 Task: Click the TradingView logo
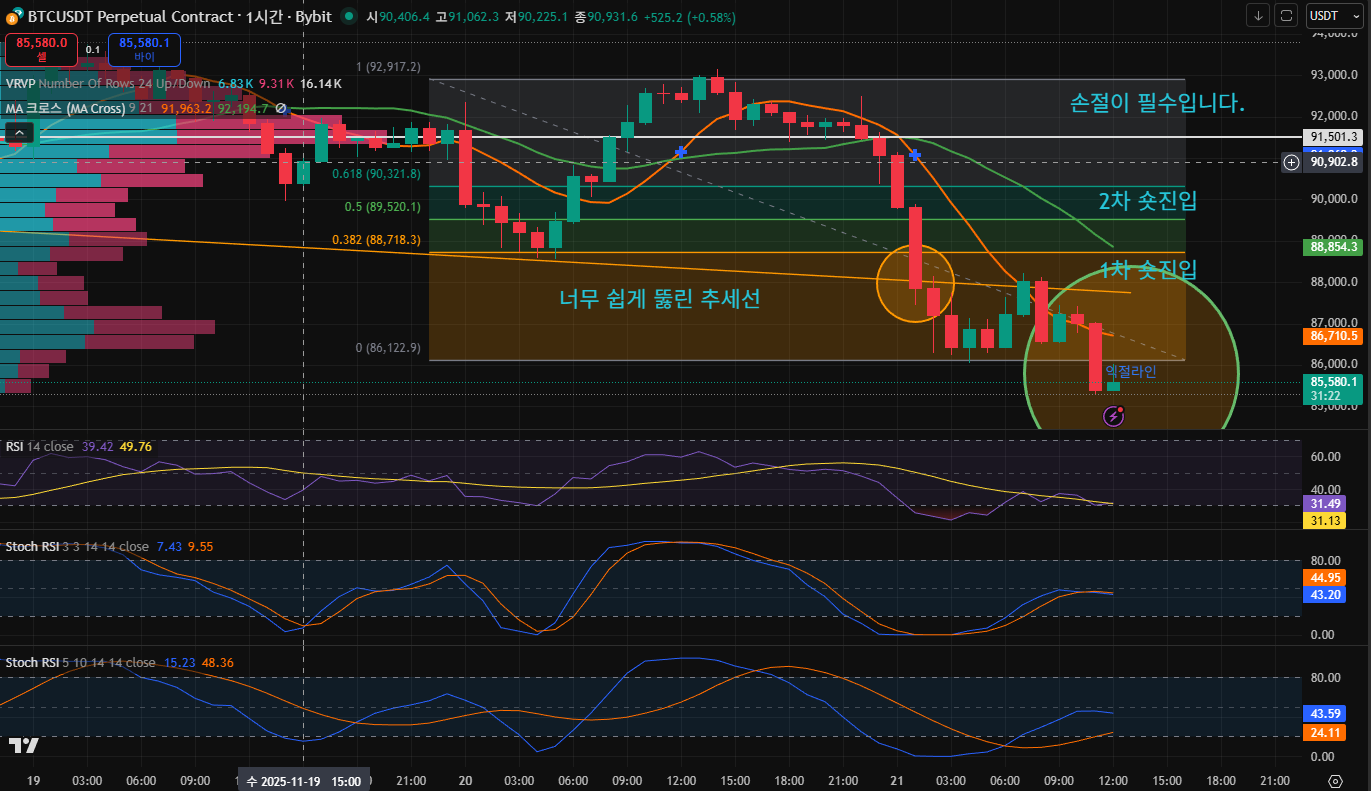[x=23, y=745]
